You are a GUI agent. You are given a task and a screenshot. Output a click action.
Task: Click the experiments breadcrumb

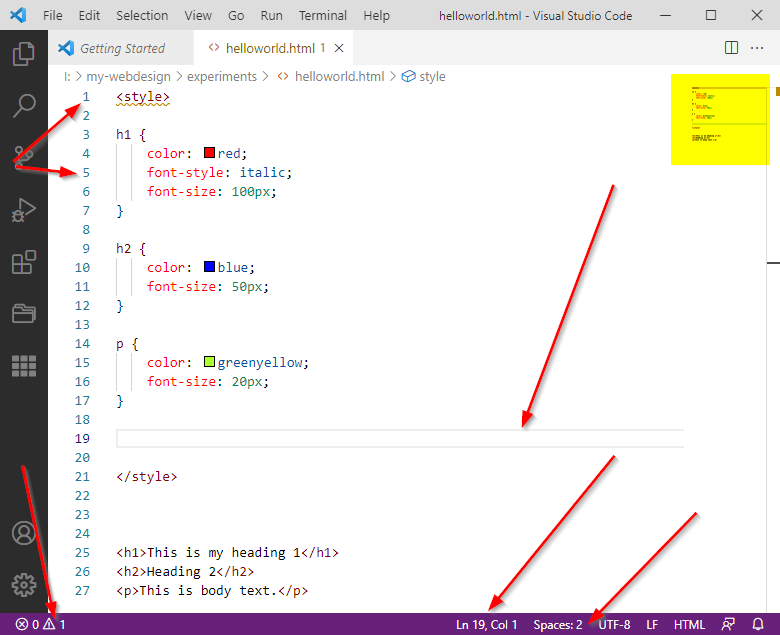click(x=222, y=77)
